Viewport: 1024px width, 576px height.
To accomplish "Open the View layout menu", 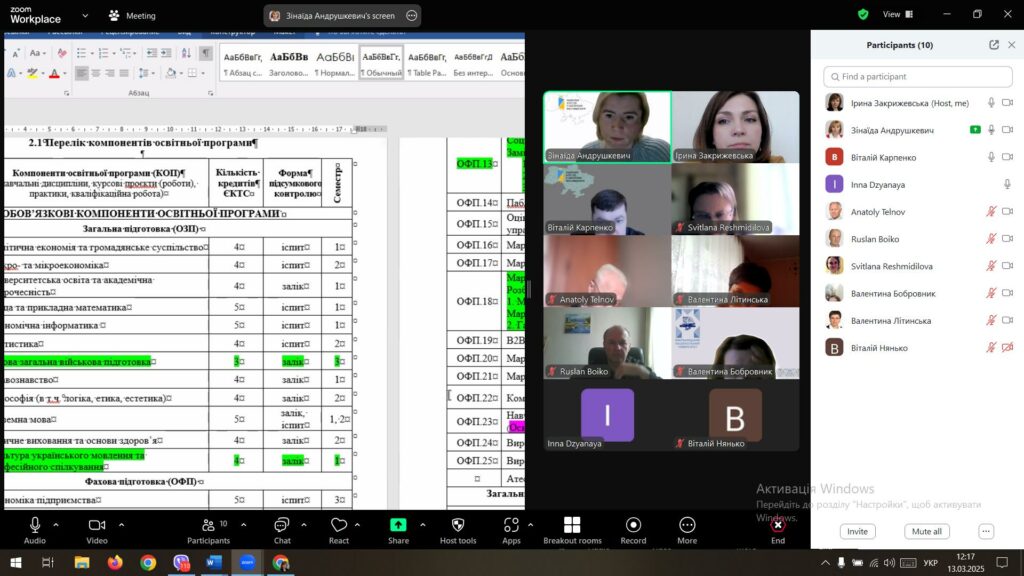I will [898, 14].
